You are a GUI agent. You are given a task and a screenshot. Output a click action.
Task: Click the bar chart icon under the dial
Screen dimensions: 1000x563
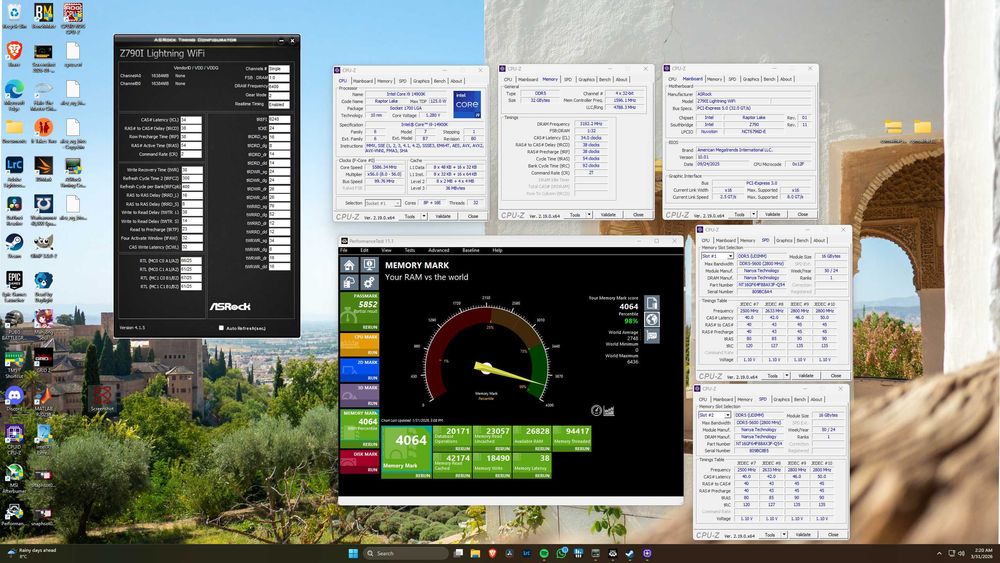click(608, 411)
